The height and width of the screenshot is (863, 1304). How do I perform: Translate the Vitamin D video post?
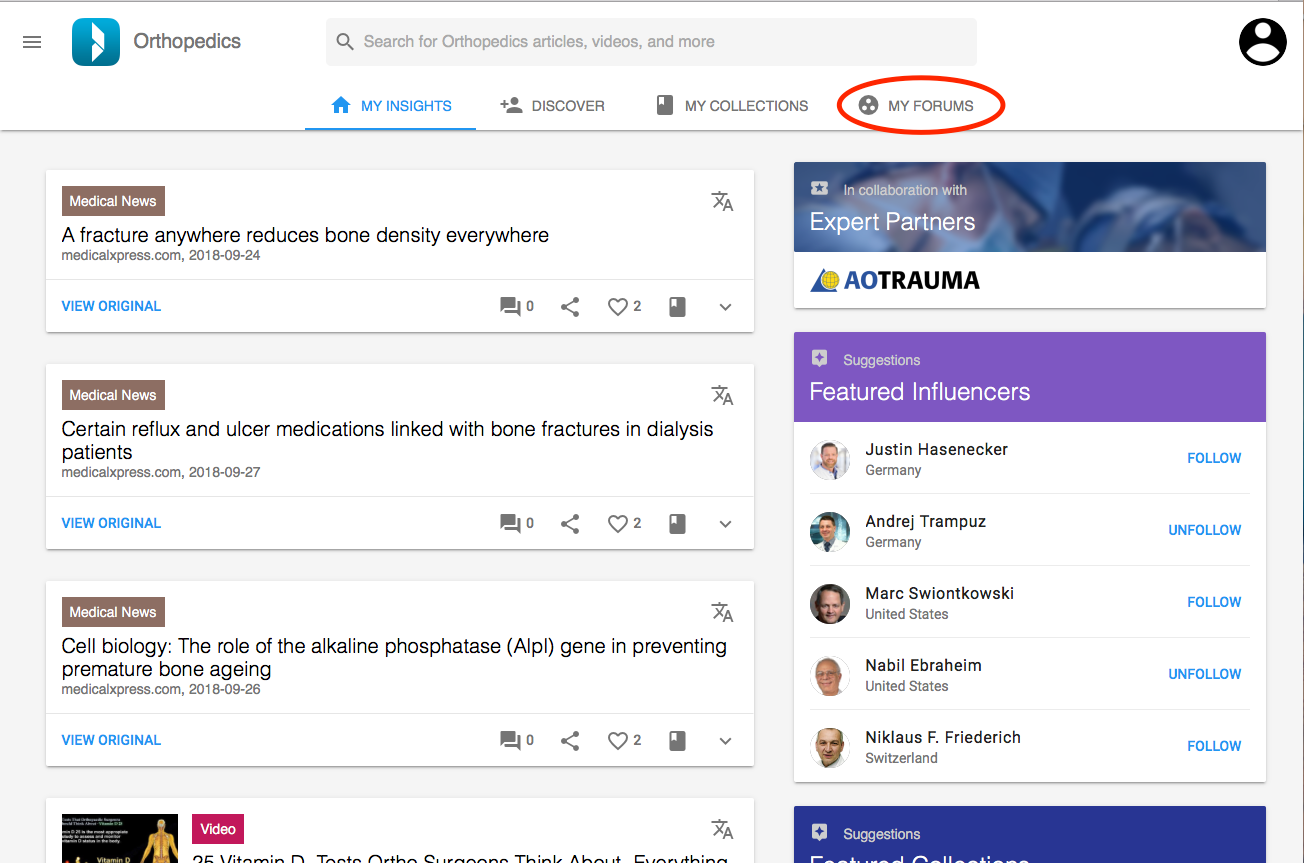click(x=722, y=829)
